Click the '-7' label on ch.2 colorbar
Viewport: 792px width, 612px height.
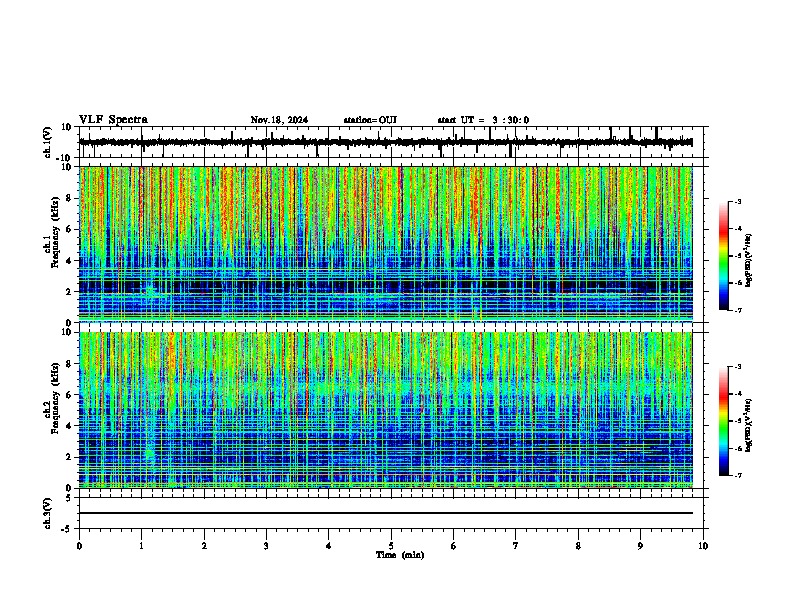[x=737, y=475]
